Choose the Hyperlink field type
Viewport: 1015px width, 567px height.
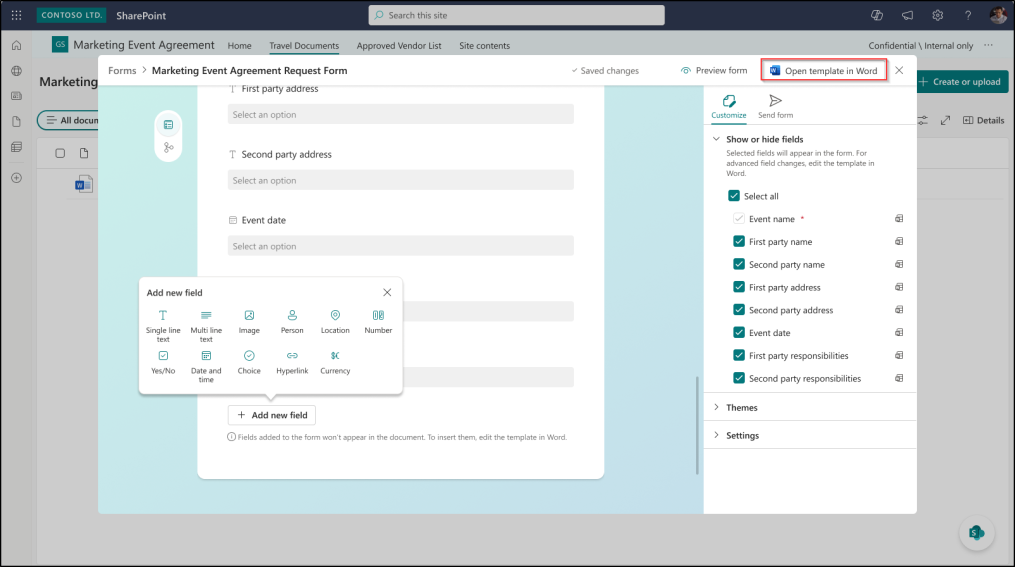[x=292, y=362]
